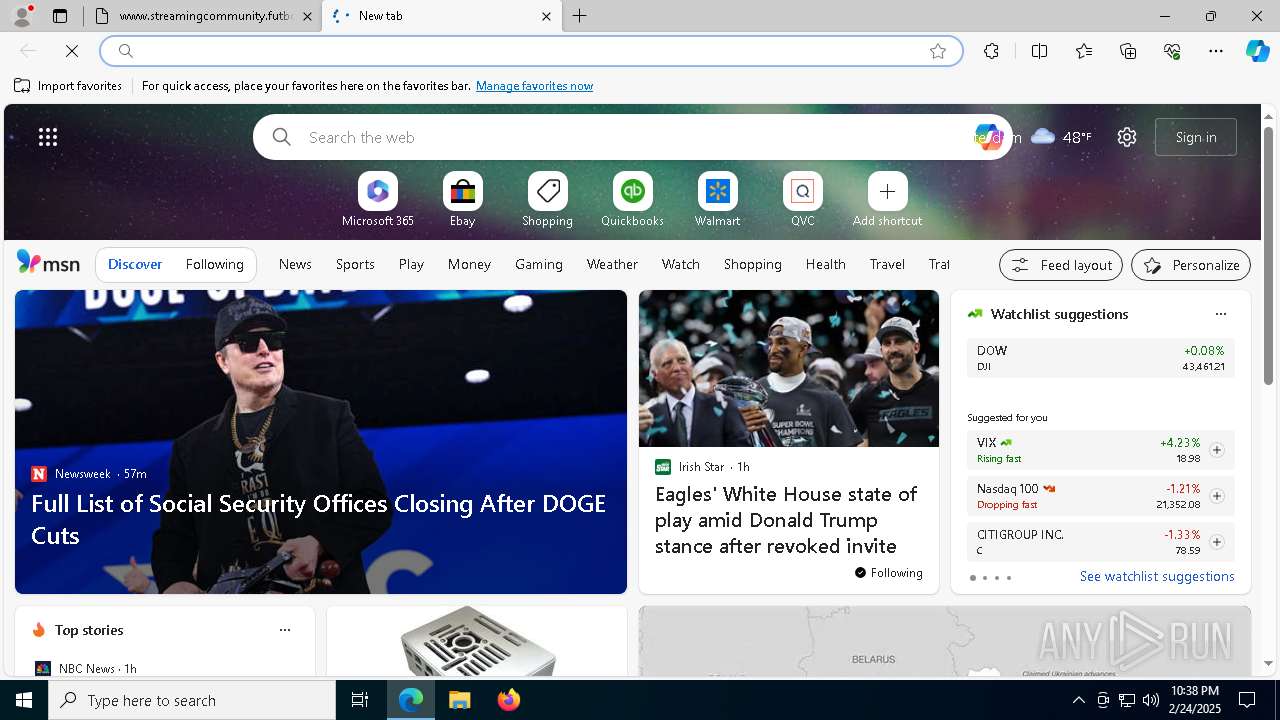Viewport: 1280px width, 720px height.
Task: Open the Health category
Action: (826, 264)
